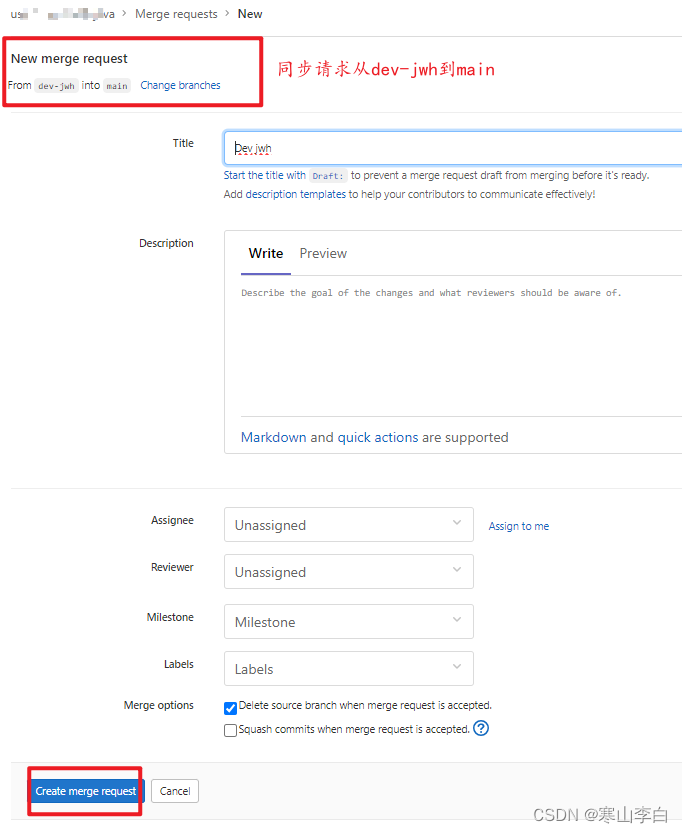682x833 pixels.
Task: Click the New breadcrumb item
Action: [250, 14]
